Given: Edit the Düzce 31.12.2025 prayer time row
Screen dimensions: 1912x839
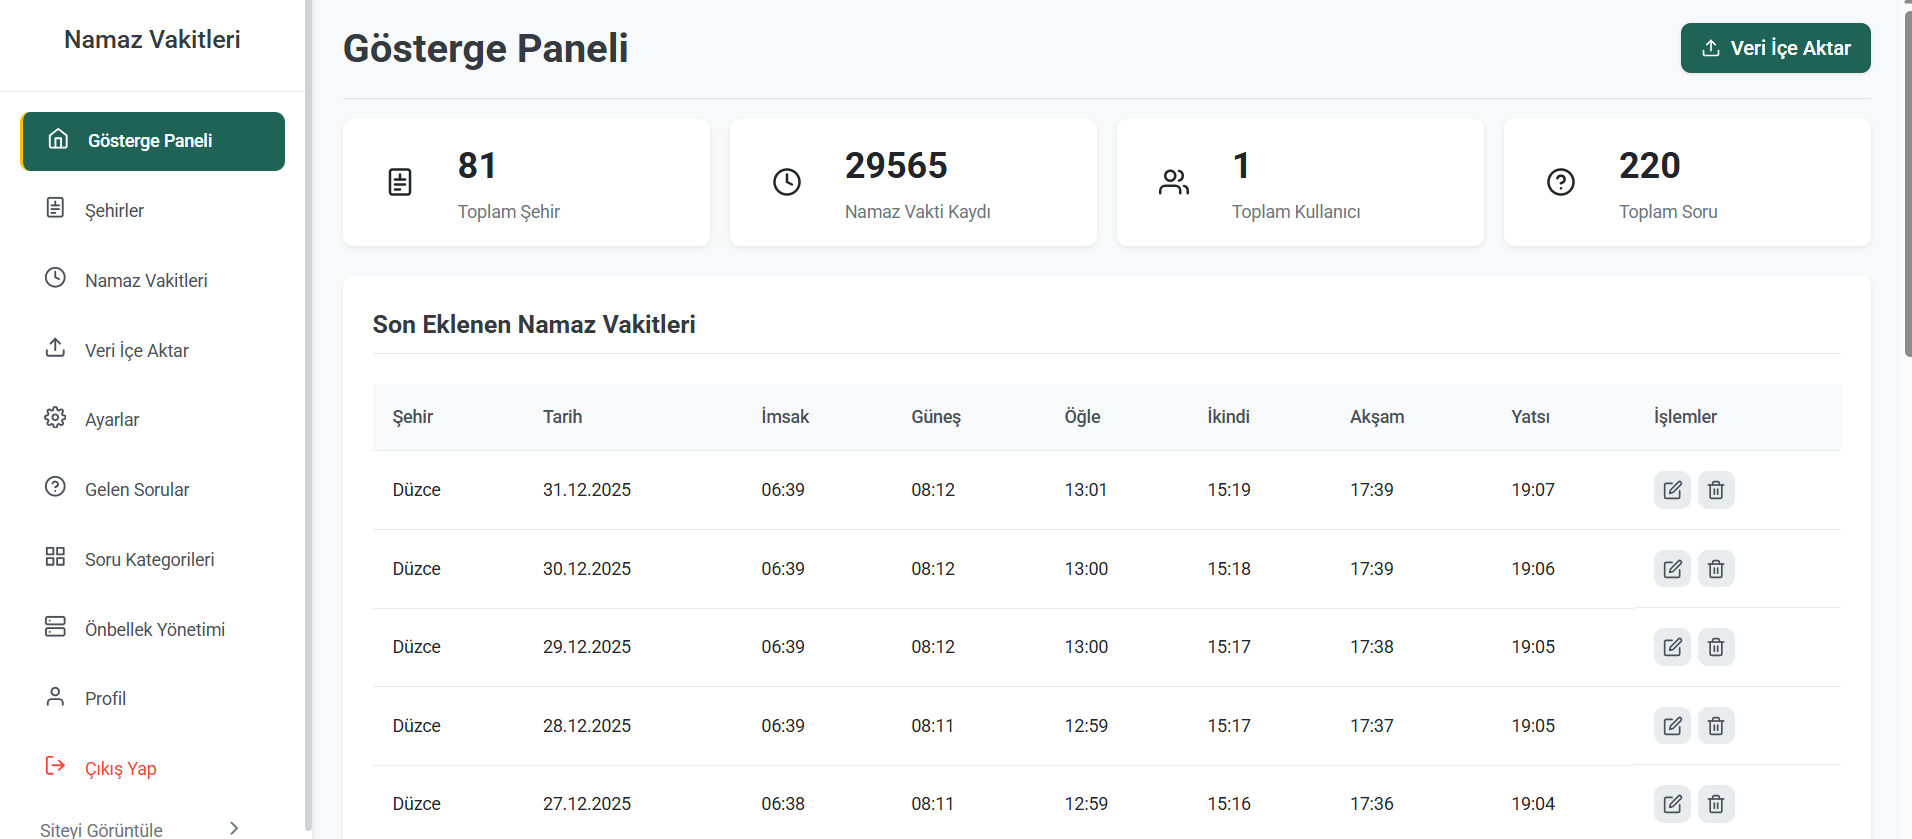Looking at the screenshot, I should 1672,490.
